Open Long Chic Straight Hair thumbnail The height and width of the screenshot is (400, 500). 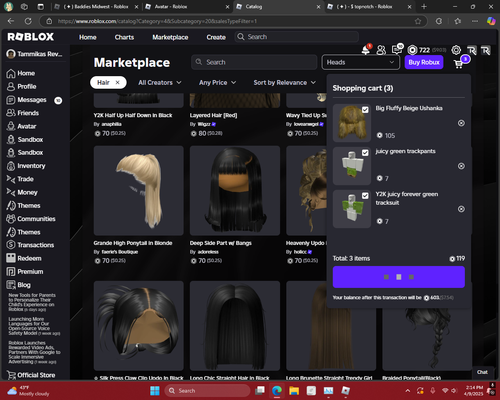tap(235, 326)
